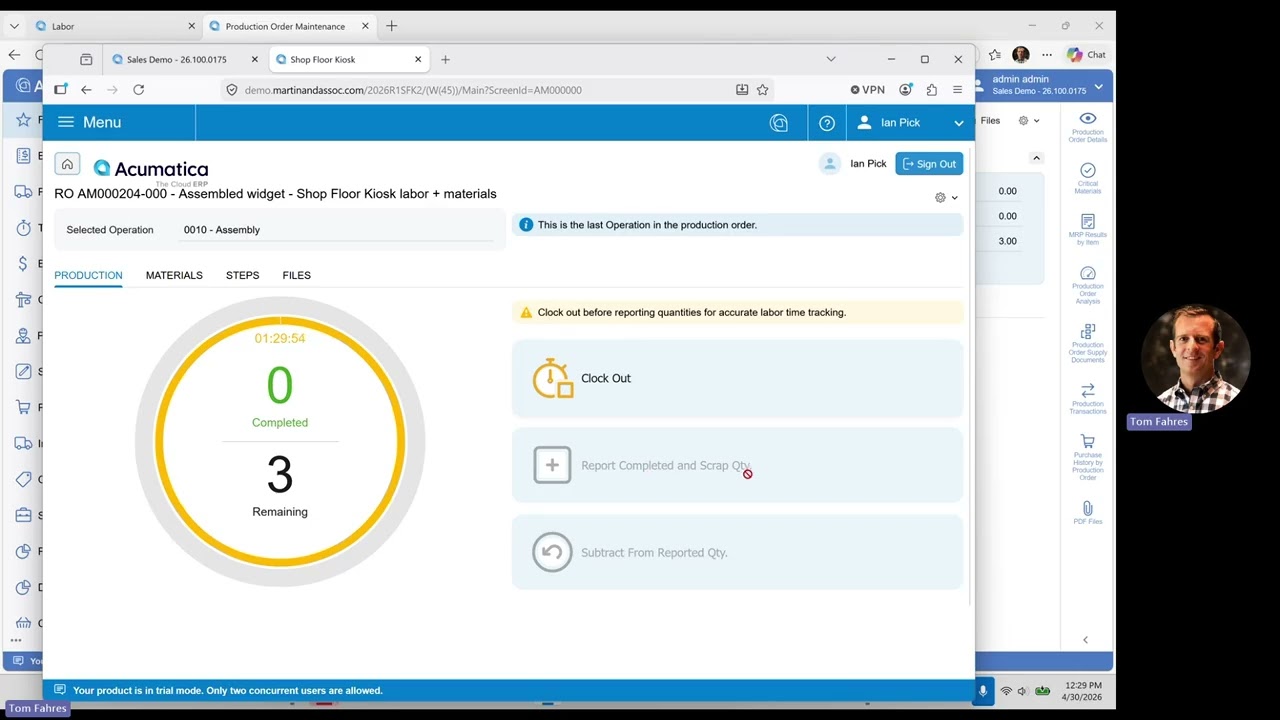1280x720 pixels.
Task: Click the clock out warning message
Action: point(737,312)
